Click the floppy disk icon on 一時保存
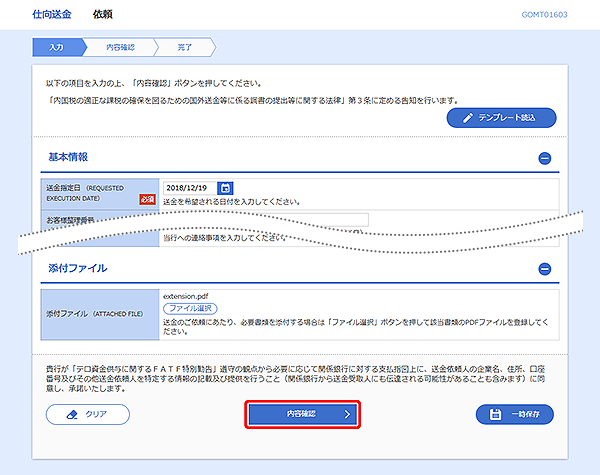Screen dimensions: 600x475 point(497,413)
